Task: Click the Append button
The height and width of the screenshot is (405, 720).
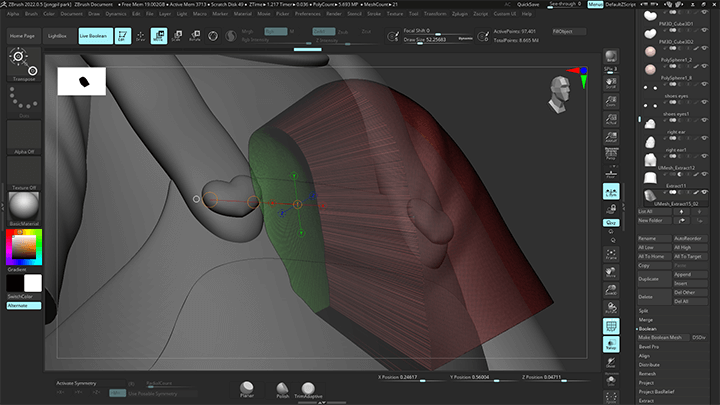Action: tap(690, 275)
